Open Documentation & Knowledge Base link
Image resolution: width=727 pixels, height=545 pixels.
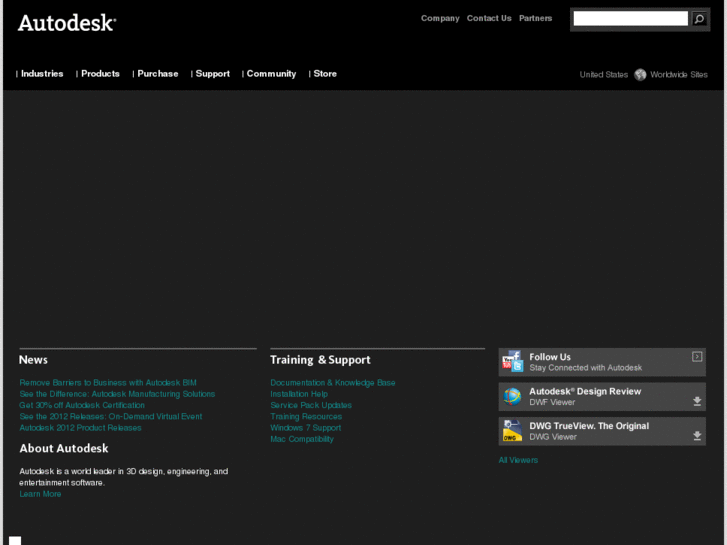coord(333,383)
